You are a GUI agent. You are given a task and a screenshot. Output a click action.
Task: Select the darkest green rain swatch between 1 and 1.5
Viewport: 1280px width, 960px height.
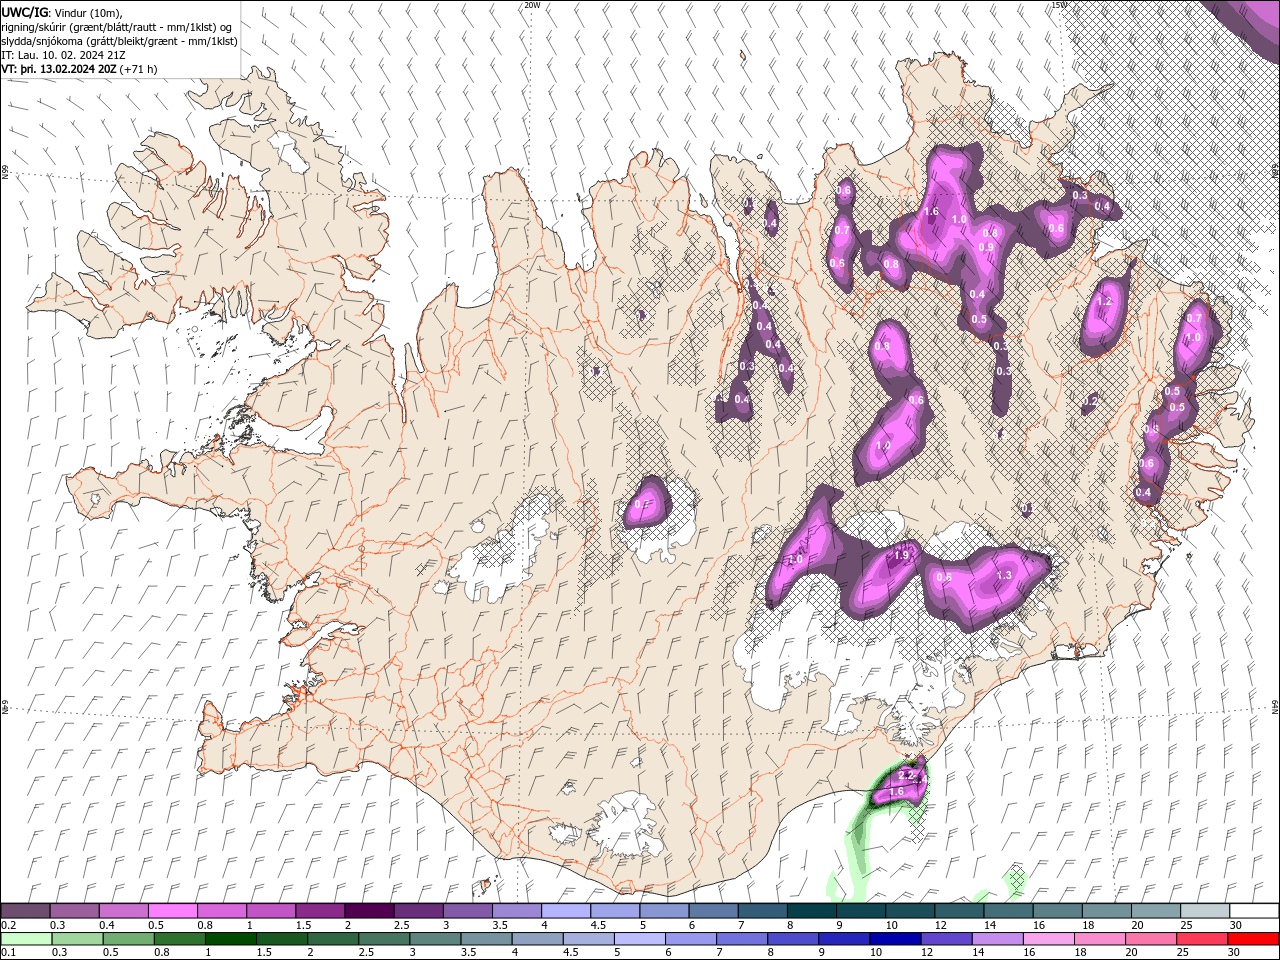click(x=231, y=939)
